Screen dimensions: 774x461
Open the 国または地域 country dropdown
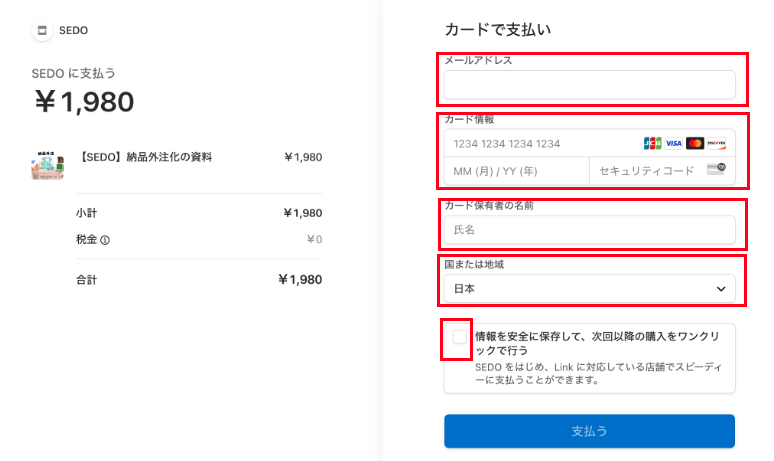(x=580, y=289)
